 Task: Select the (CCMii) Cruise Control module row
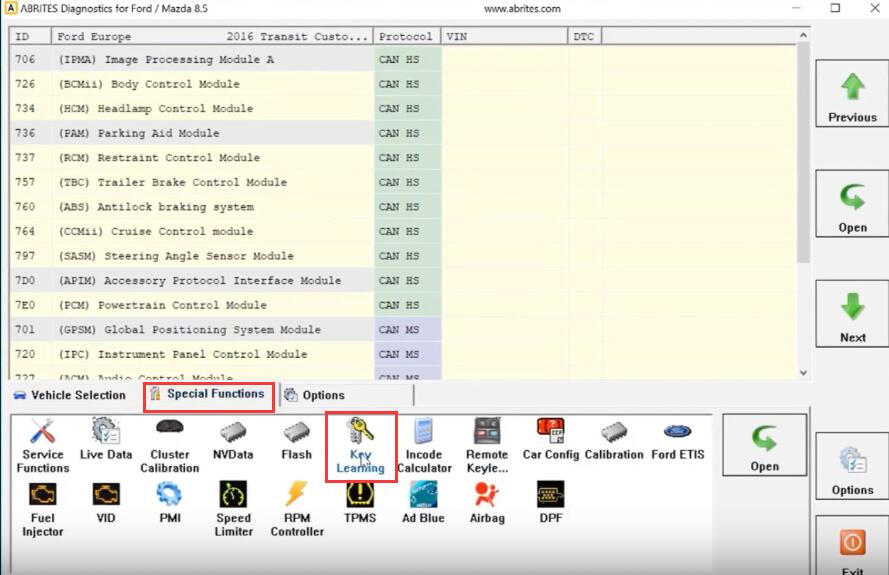tap(403, 231)
